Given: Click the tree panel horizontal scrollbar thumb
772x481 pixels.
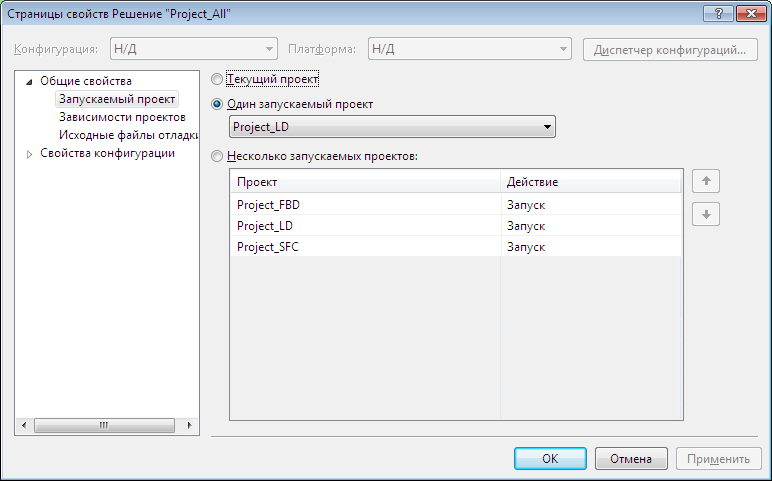Looking at the screenshot, I should [104, 425].
